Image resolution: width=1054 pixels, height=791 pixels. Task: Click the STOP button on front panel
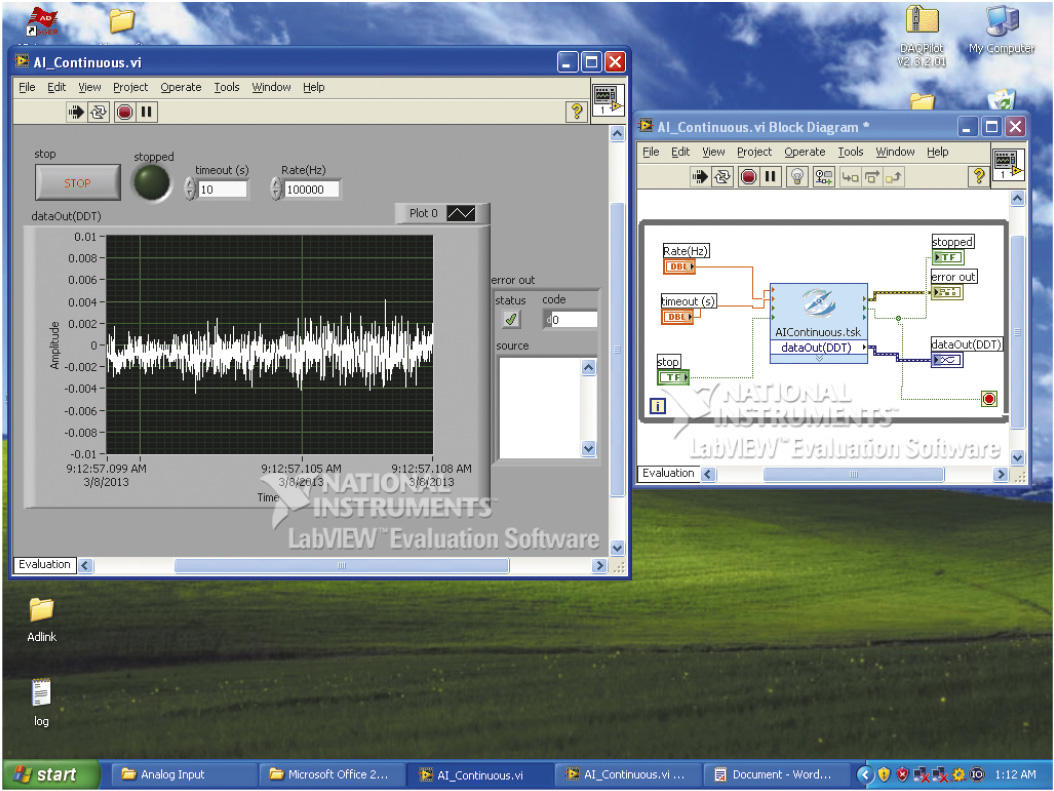(x=78, y=183)
